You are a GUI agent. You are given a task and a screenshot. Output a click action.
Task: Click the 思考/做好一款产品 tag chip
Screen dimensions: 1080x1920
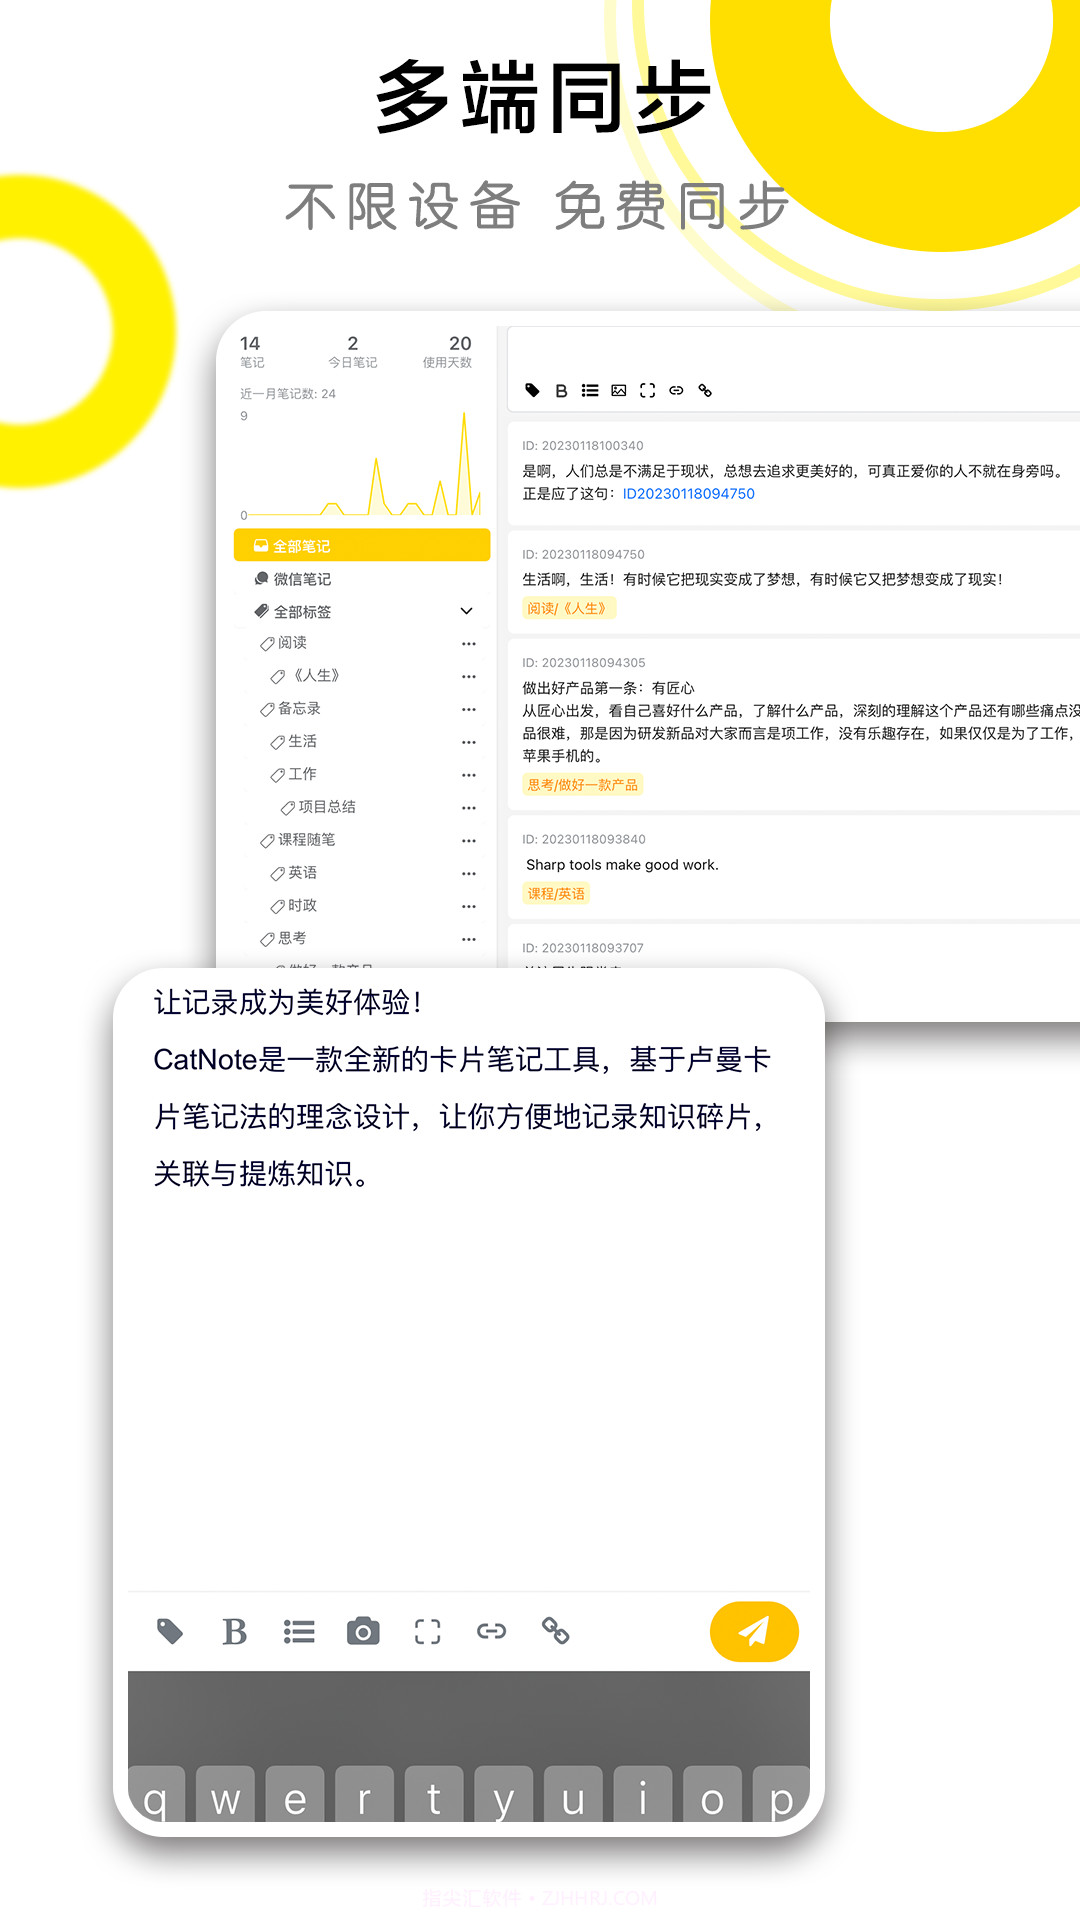pyautogui.click(x=583, y=785)
